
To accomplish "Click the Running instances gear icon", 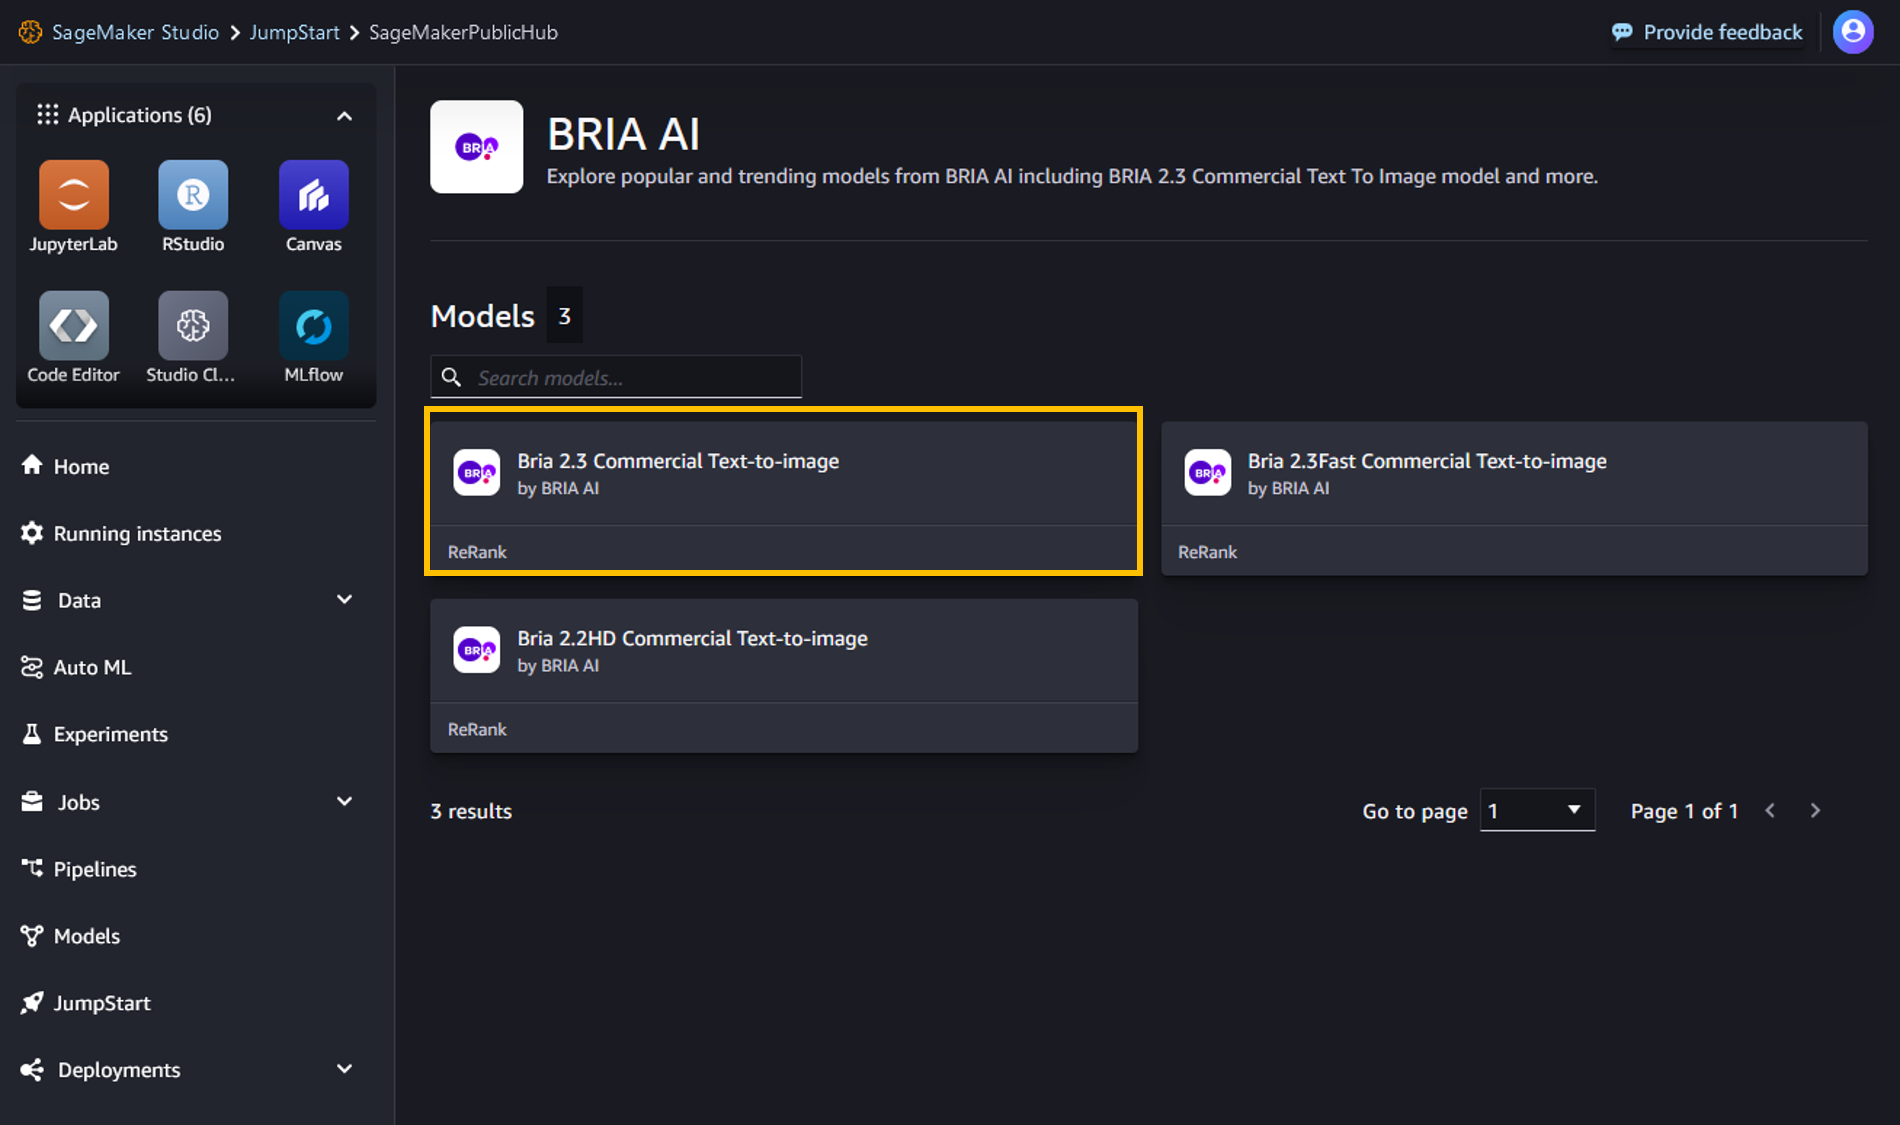I will [32, 533].
